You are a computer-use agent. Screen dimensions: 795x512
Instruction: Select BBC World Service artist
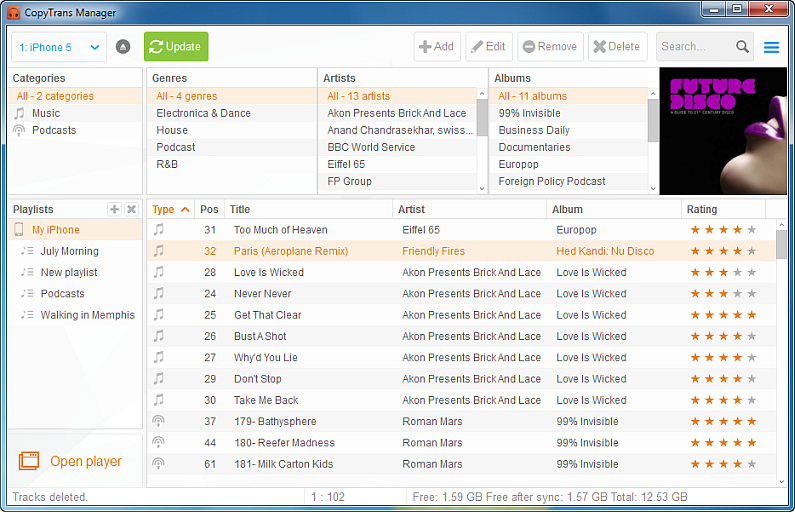[x=398, y=147]
